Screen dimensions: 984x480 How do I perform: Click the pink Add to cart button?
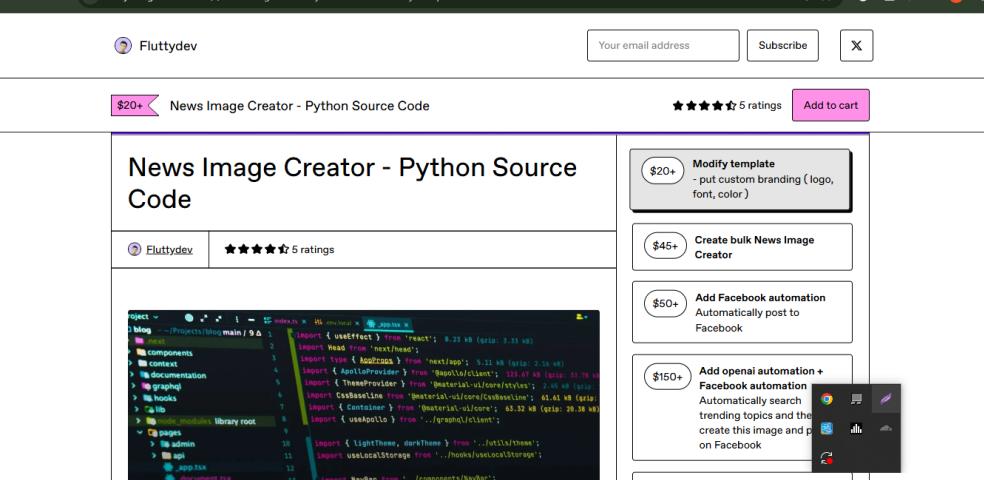pyautogui.click(x=830, y=105)
